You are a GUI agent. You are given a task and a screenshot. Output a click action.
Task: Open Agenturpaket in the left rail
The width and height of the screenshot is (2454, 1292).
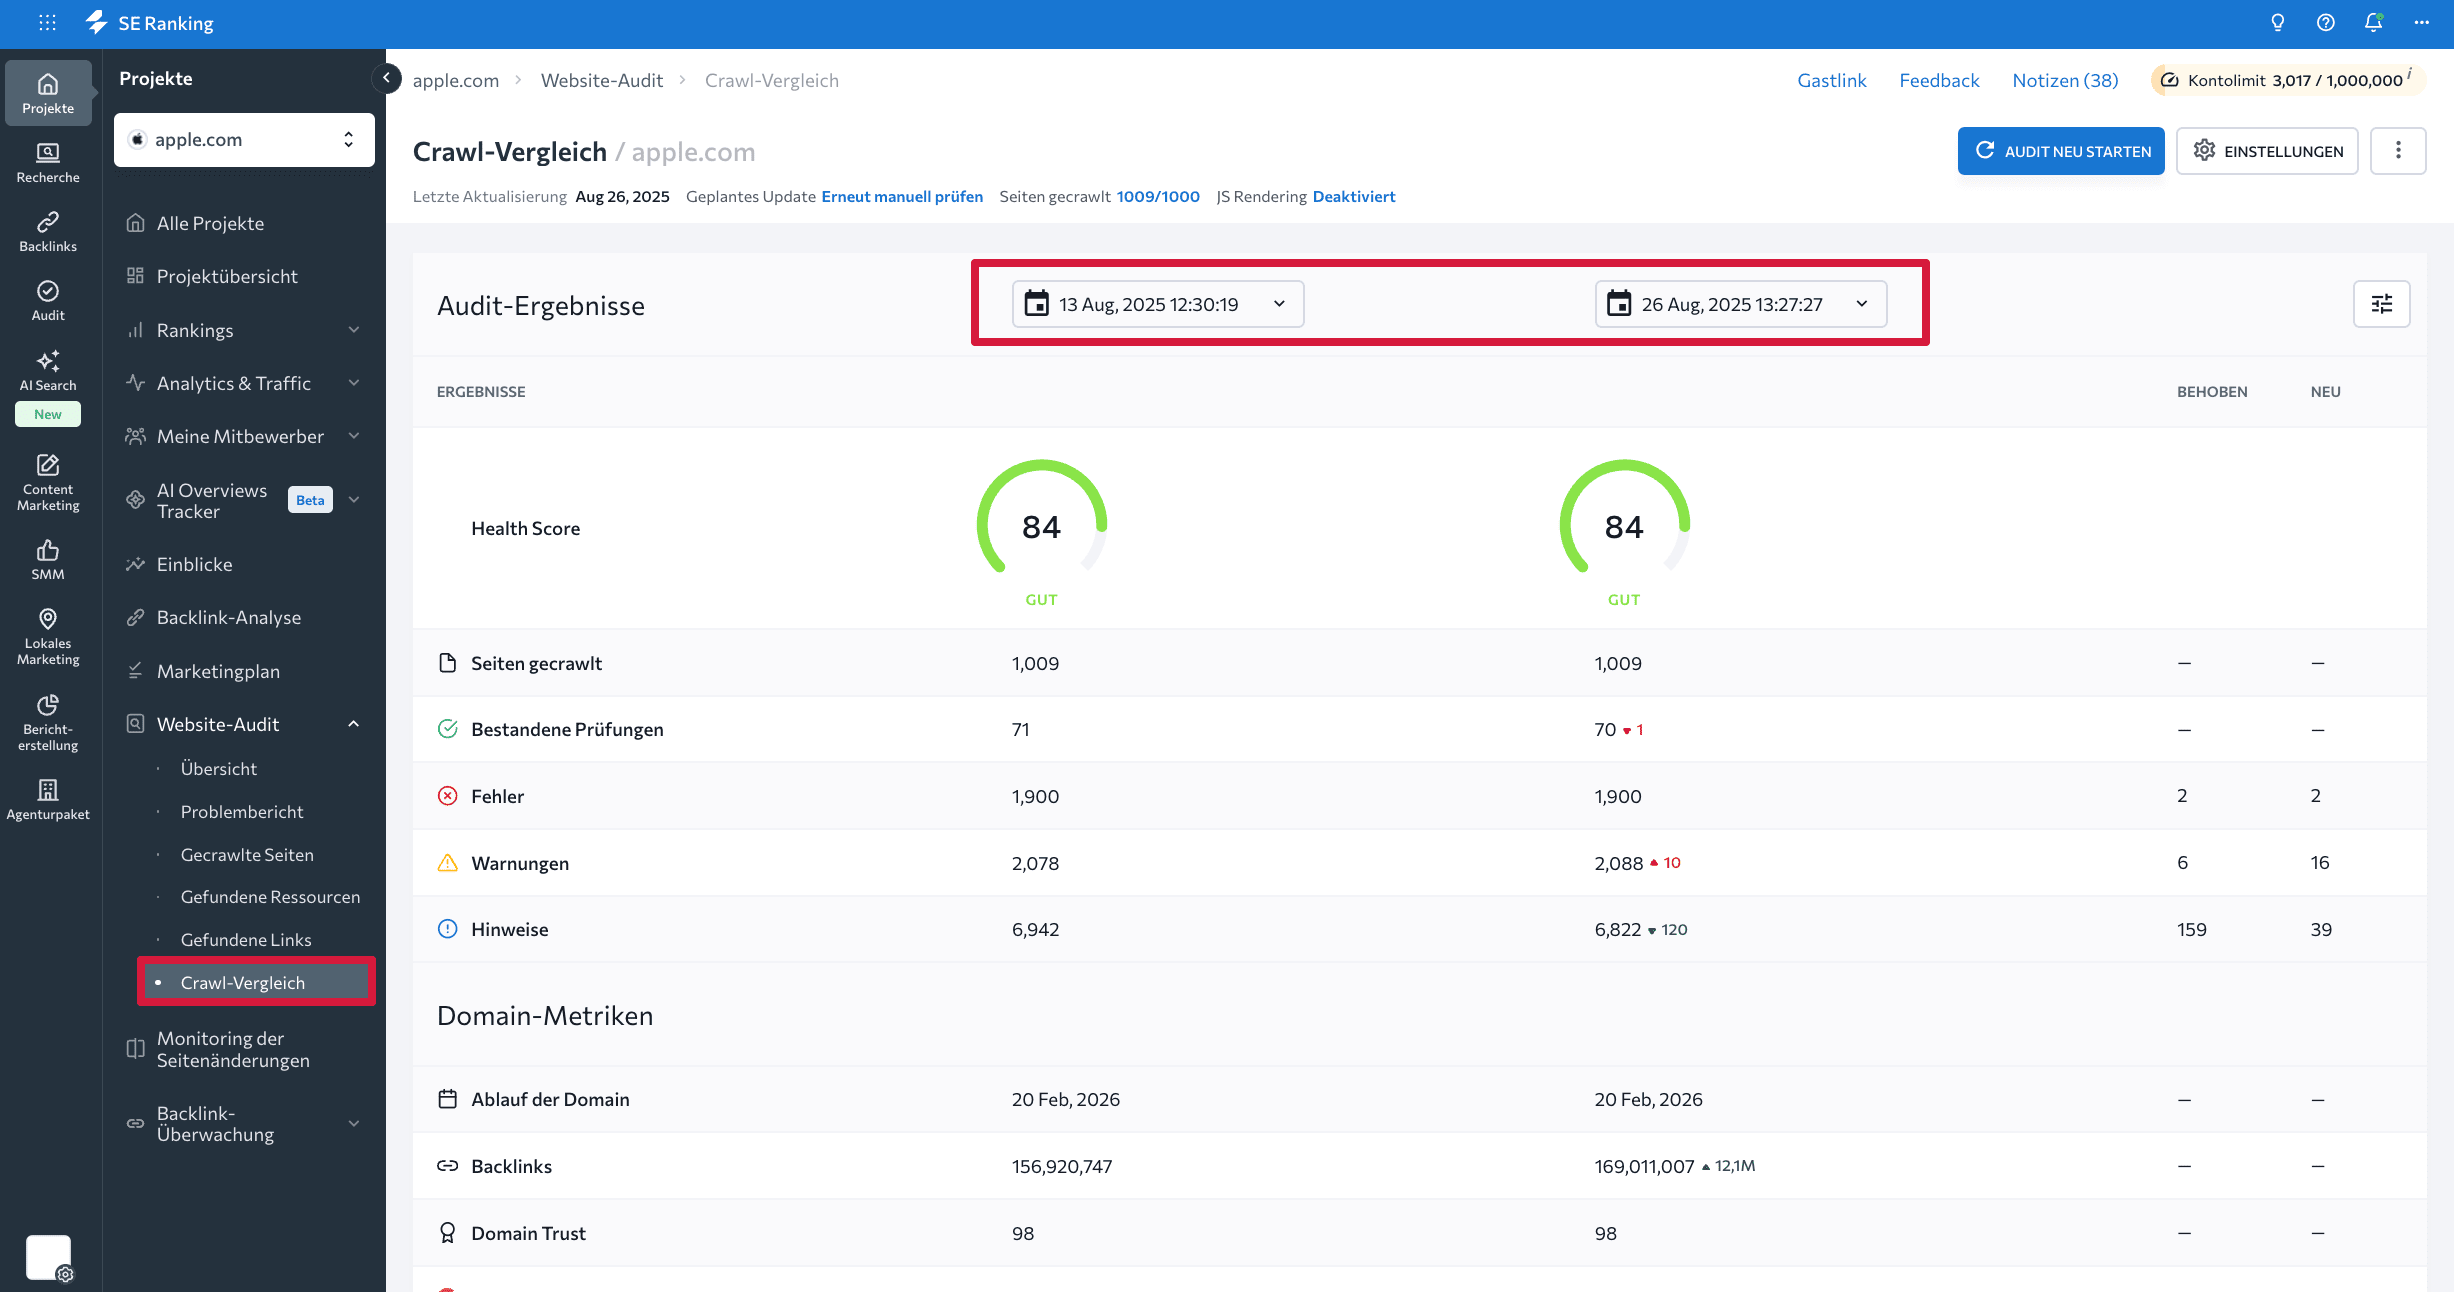[x=48, y=800]
